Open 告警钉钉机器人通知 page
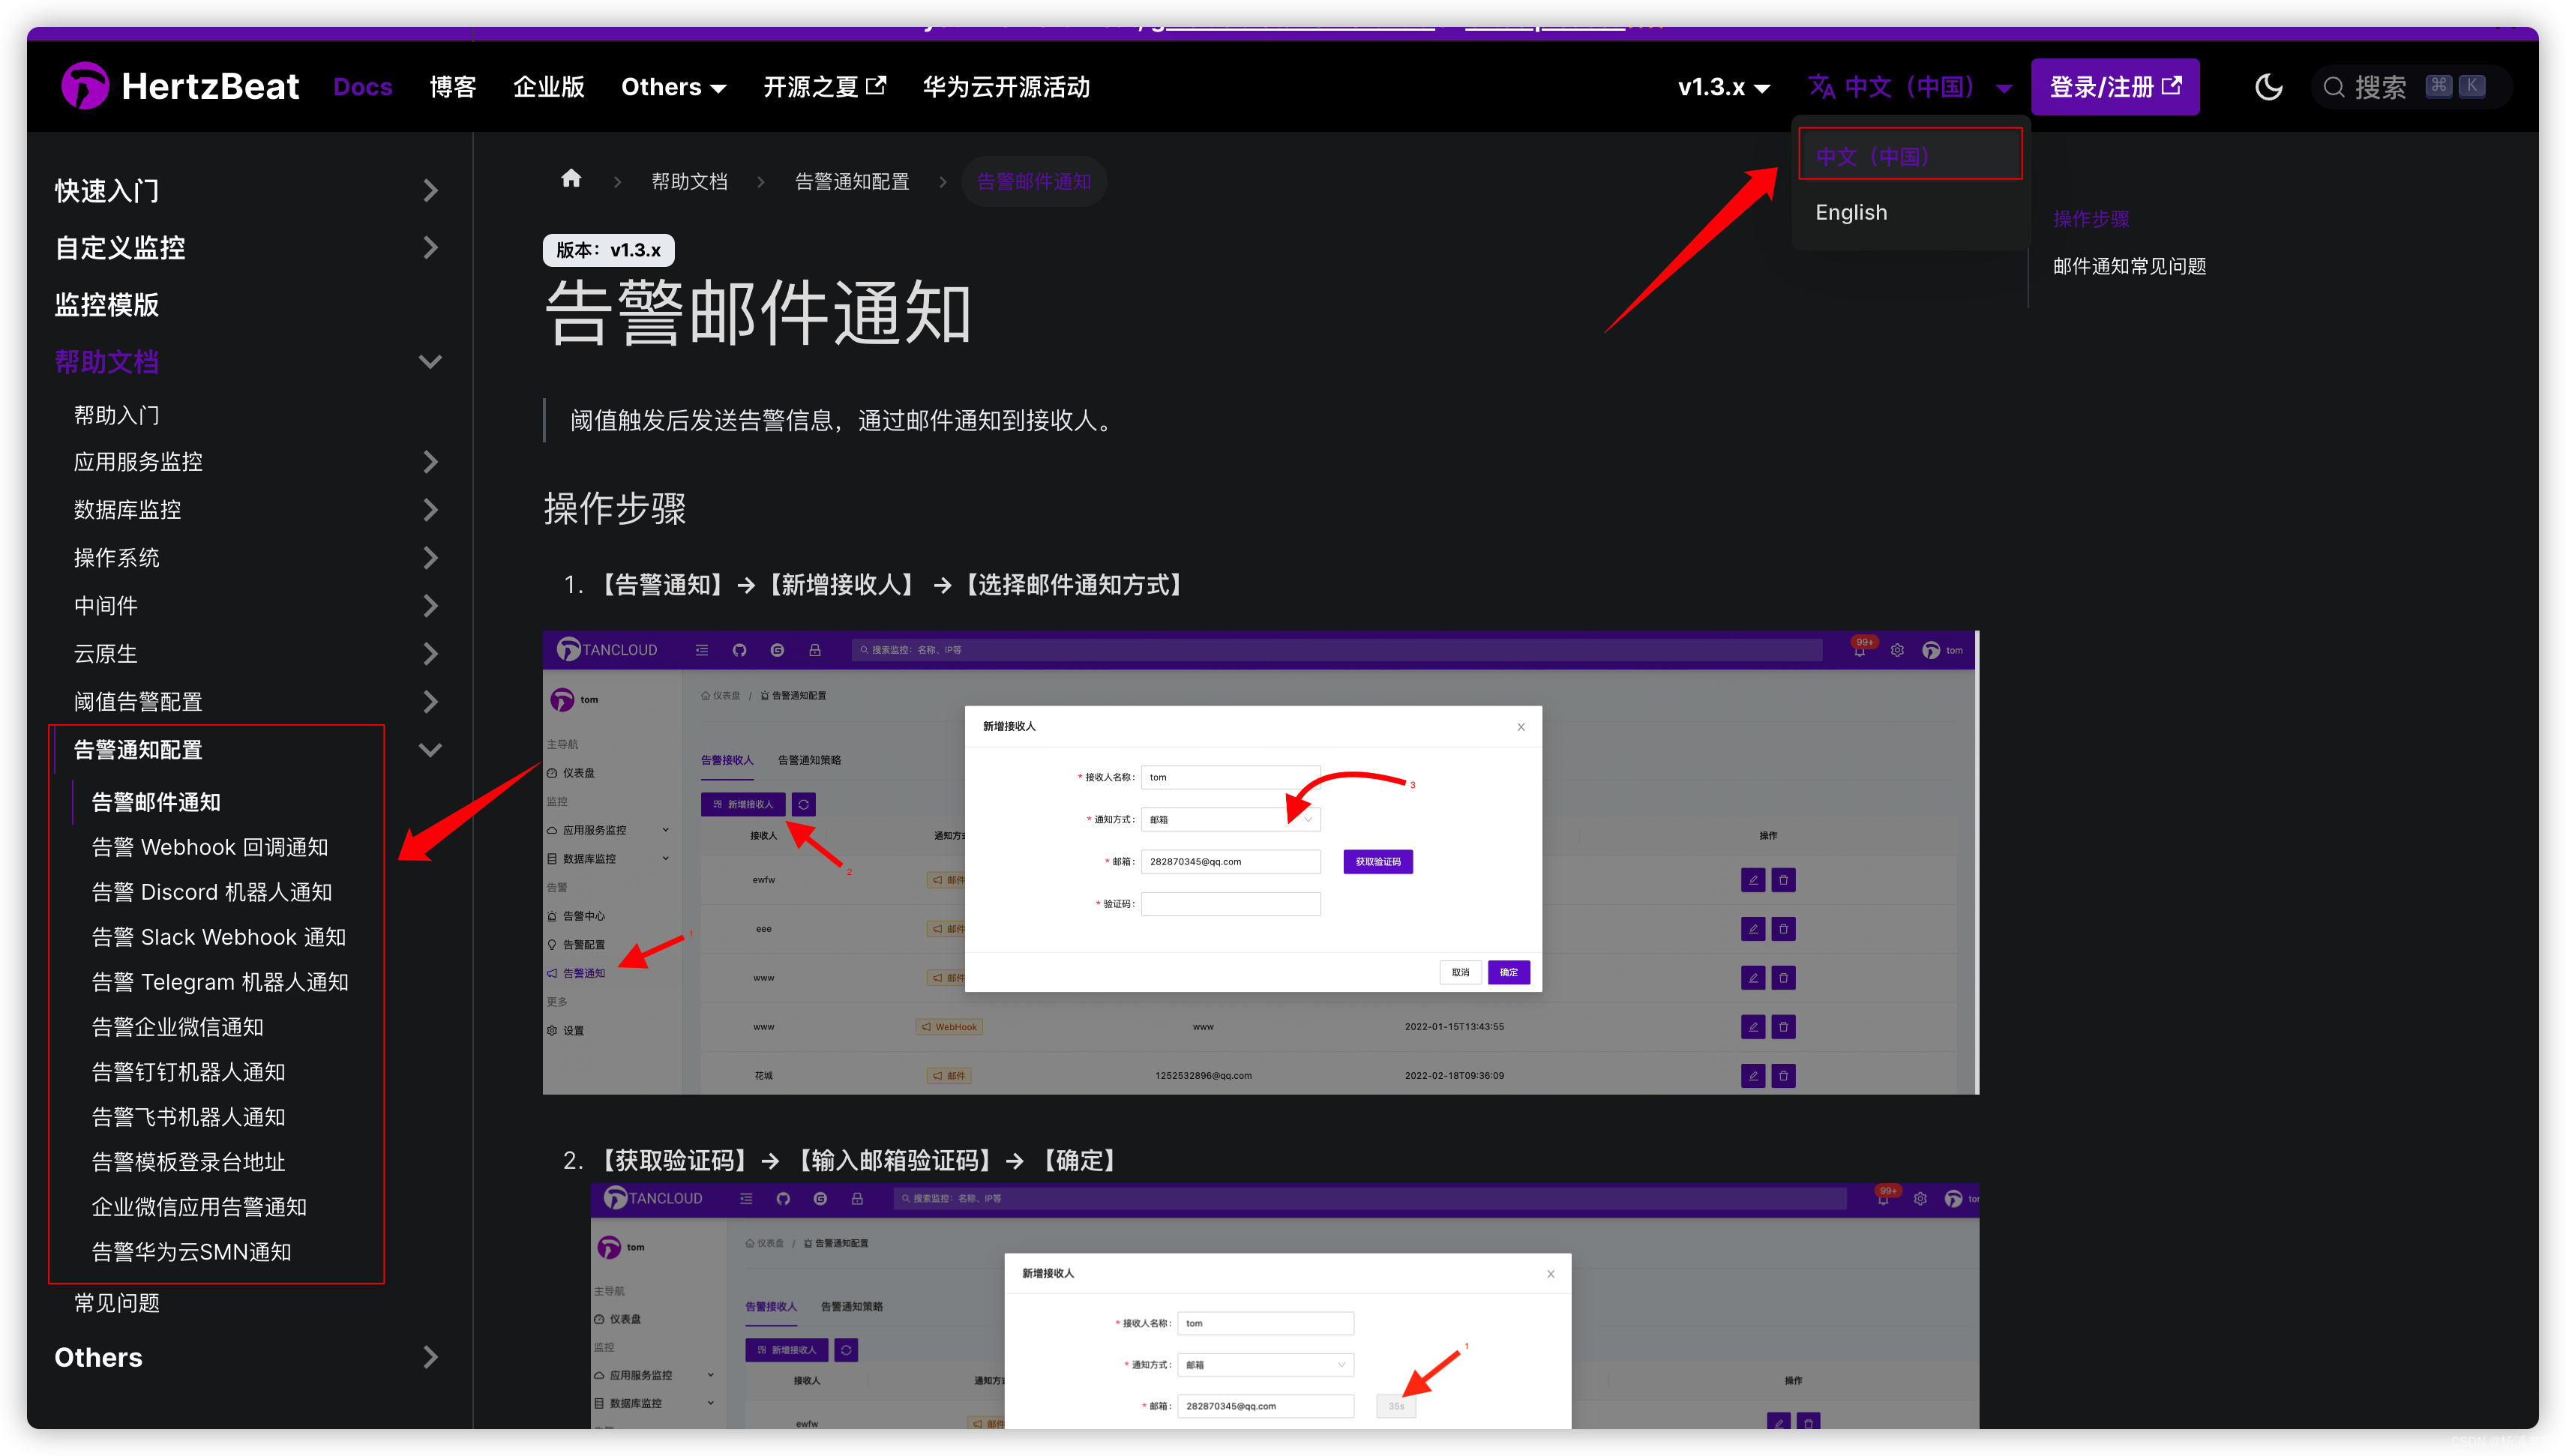Screen dimensions: 2566x1456 188,1072
